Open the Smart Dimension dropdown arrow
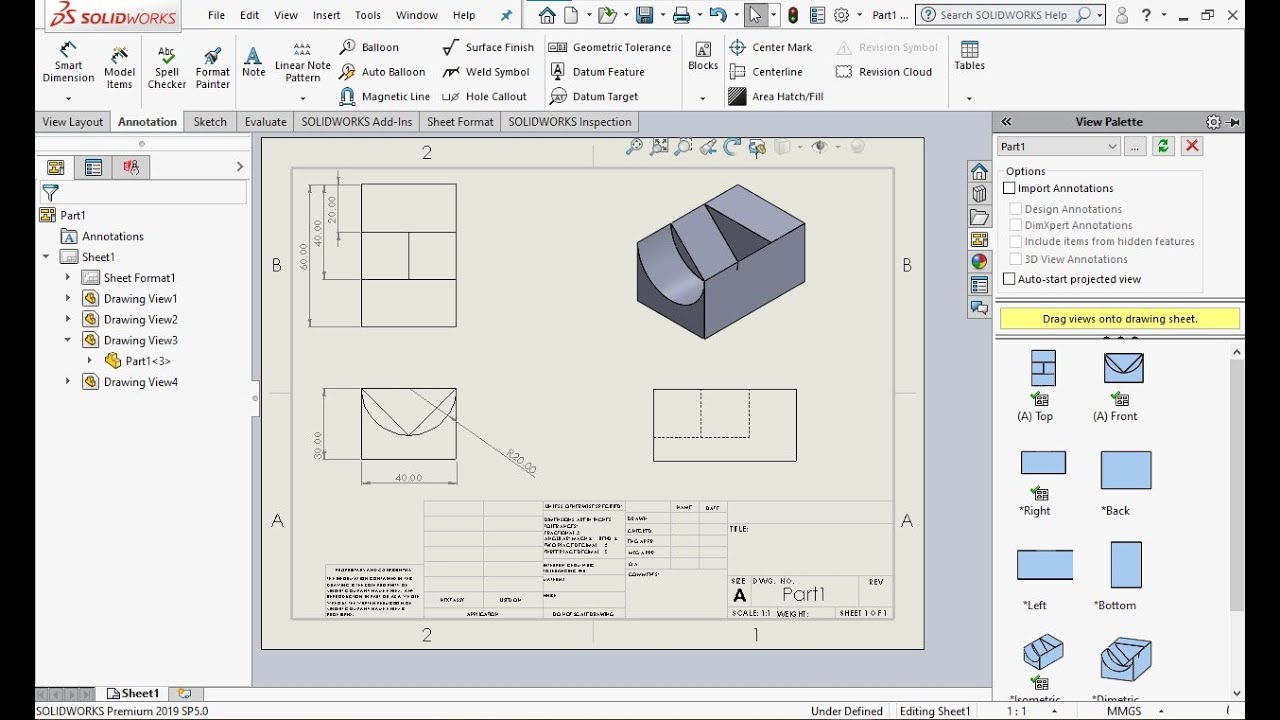This screenshot has width=1280, height=720. [68, 98]
